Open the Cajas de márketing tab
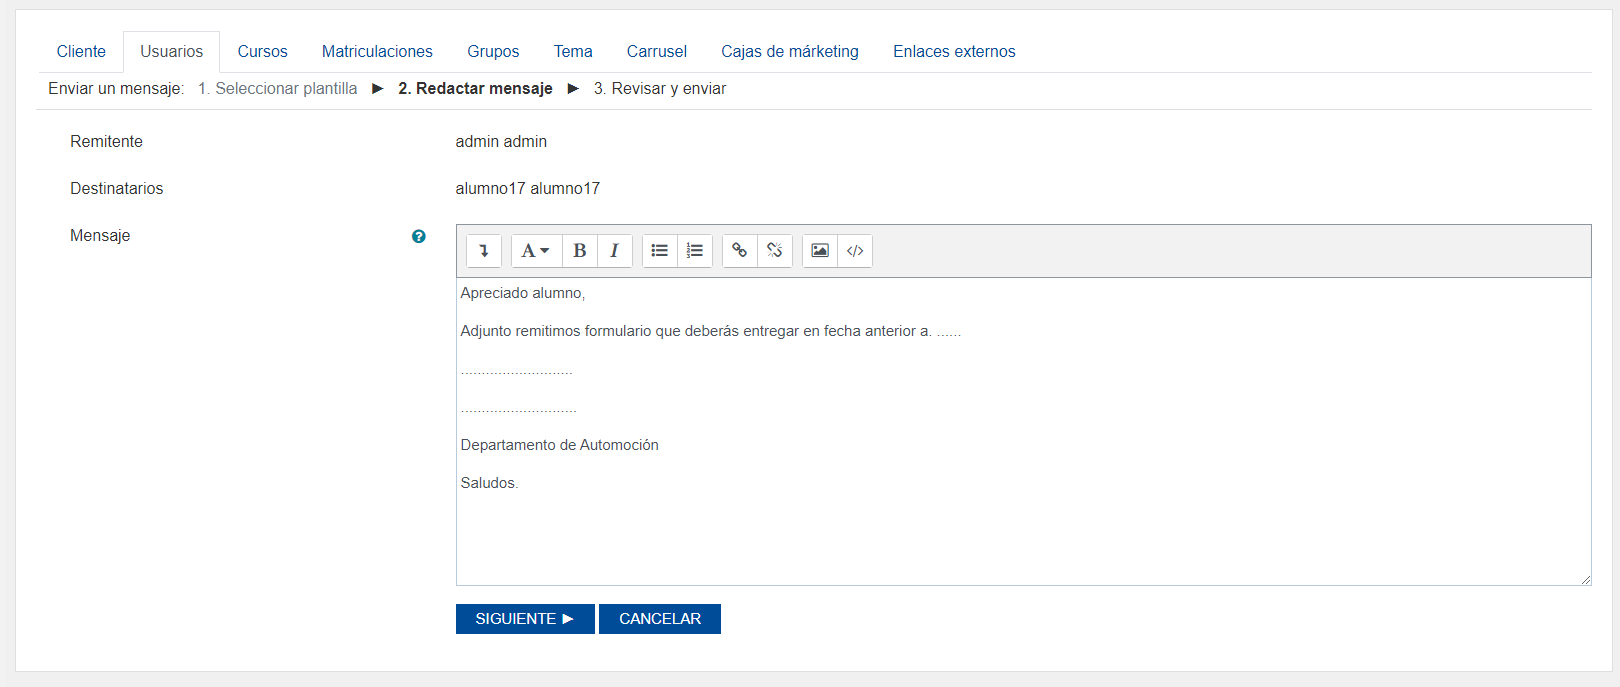This screenshot has height=687, width=1620. pos(790,52)
